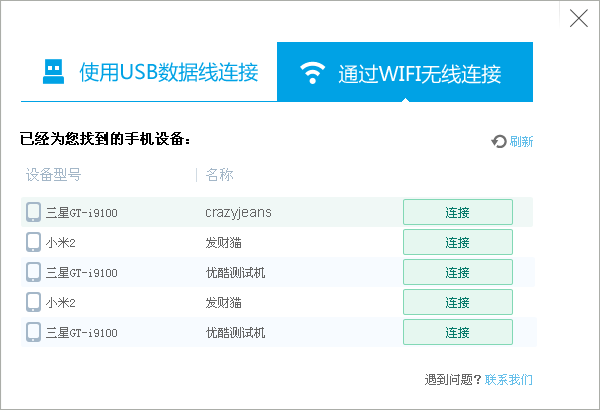
Task: Click the WiFi signal icon
Action: [x=314, y=73]
